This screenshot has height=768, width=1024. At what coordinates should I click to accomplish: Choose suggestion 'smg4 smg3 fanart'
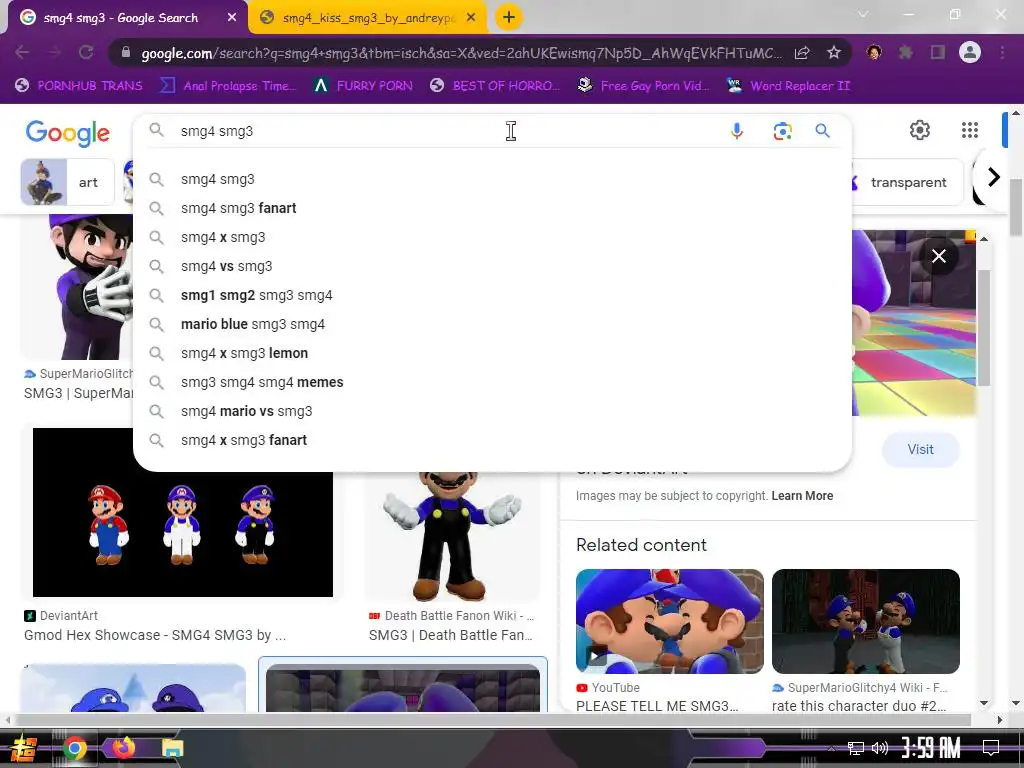coord(492,208)
